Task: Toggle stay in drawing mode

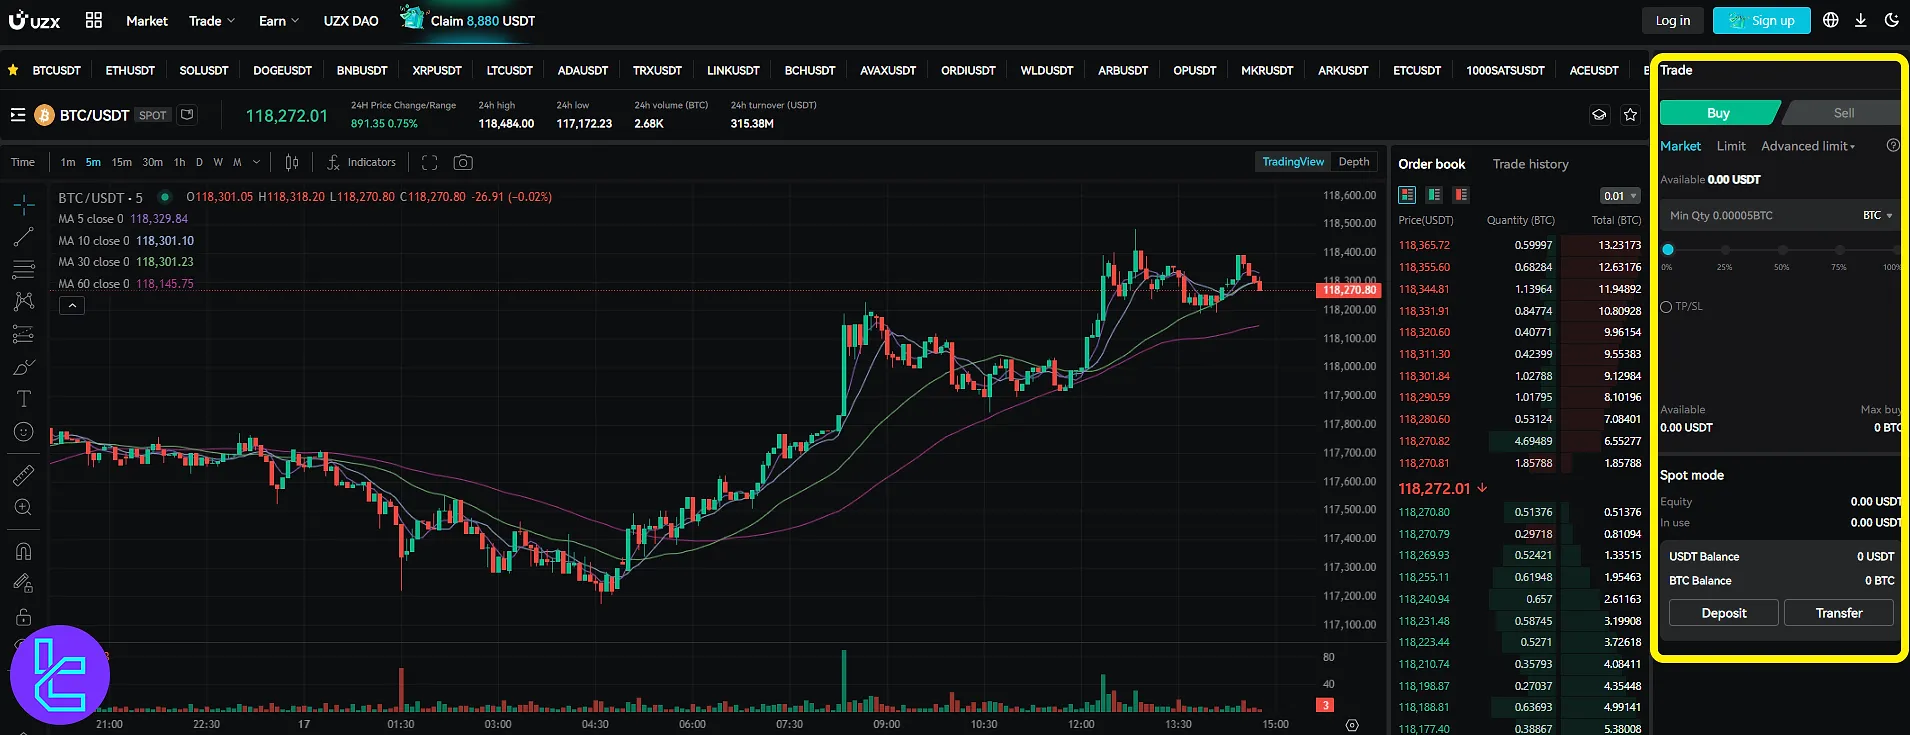Action: tap(24, 583)
